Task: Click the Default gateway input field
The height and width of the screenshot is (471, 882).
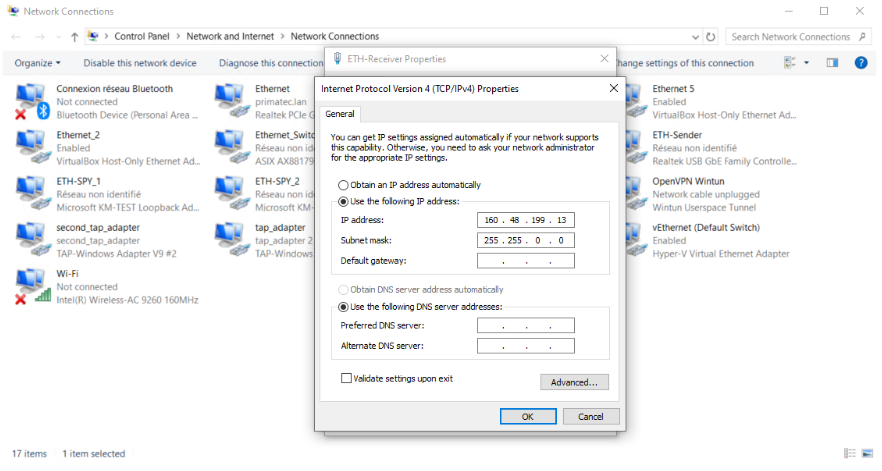Action: point(526,261)
